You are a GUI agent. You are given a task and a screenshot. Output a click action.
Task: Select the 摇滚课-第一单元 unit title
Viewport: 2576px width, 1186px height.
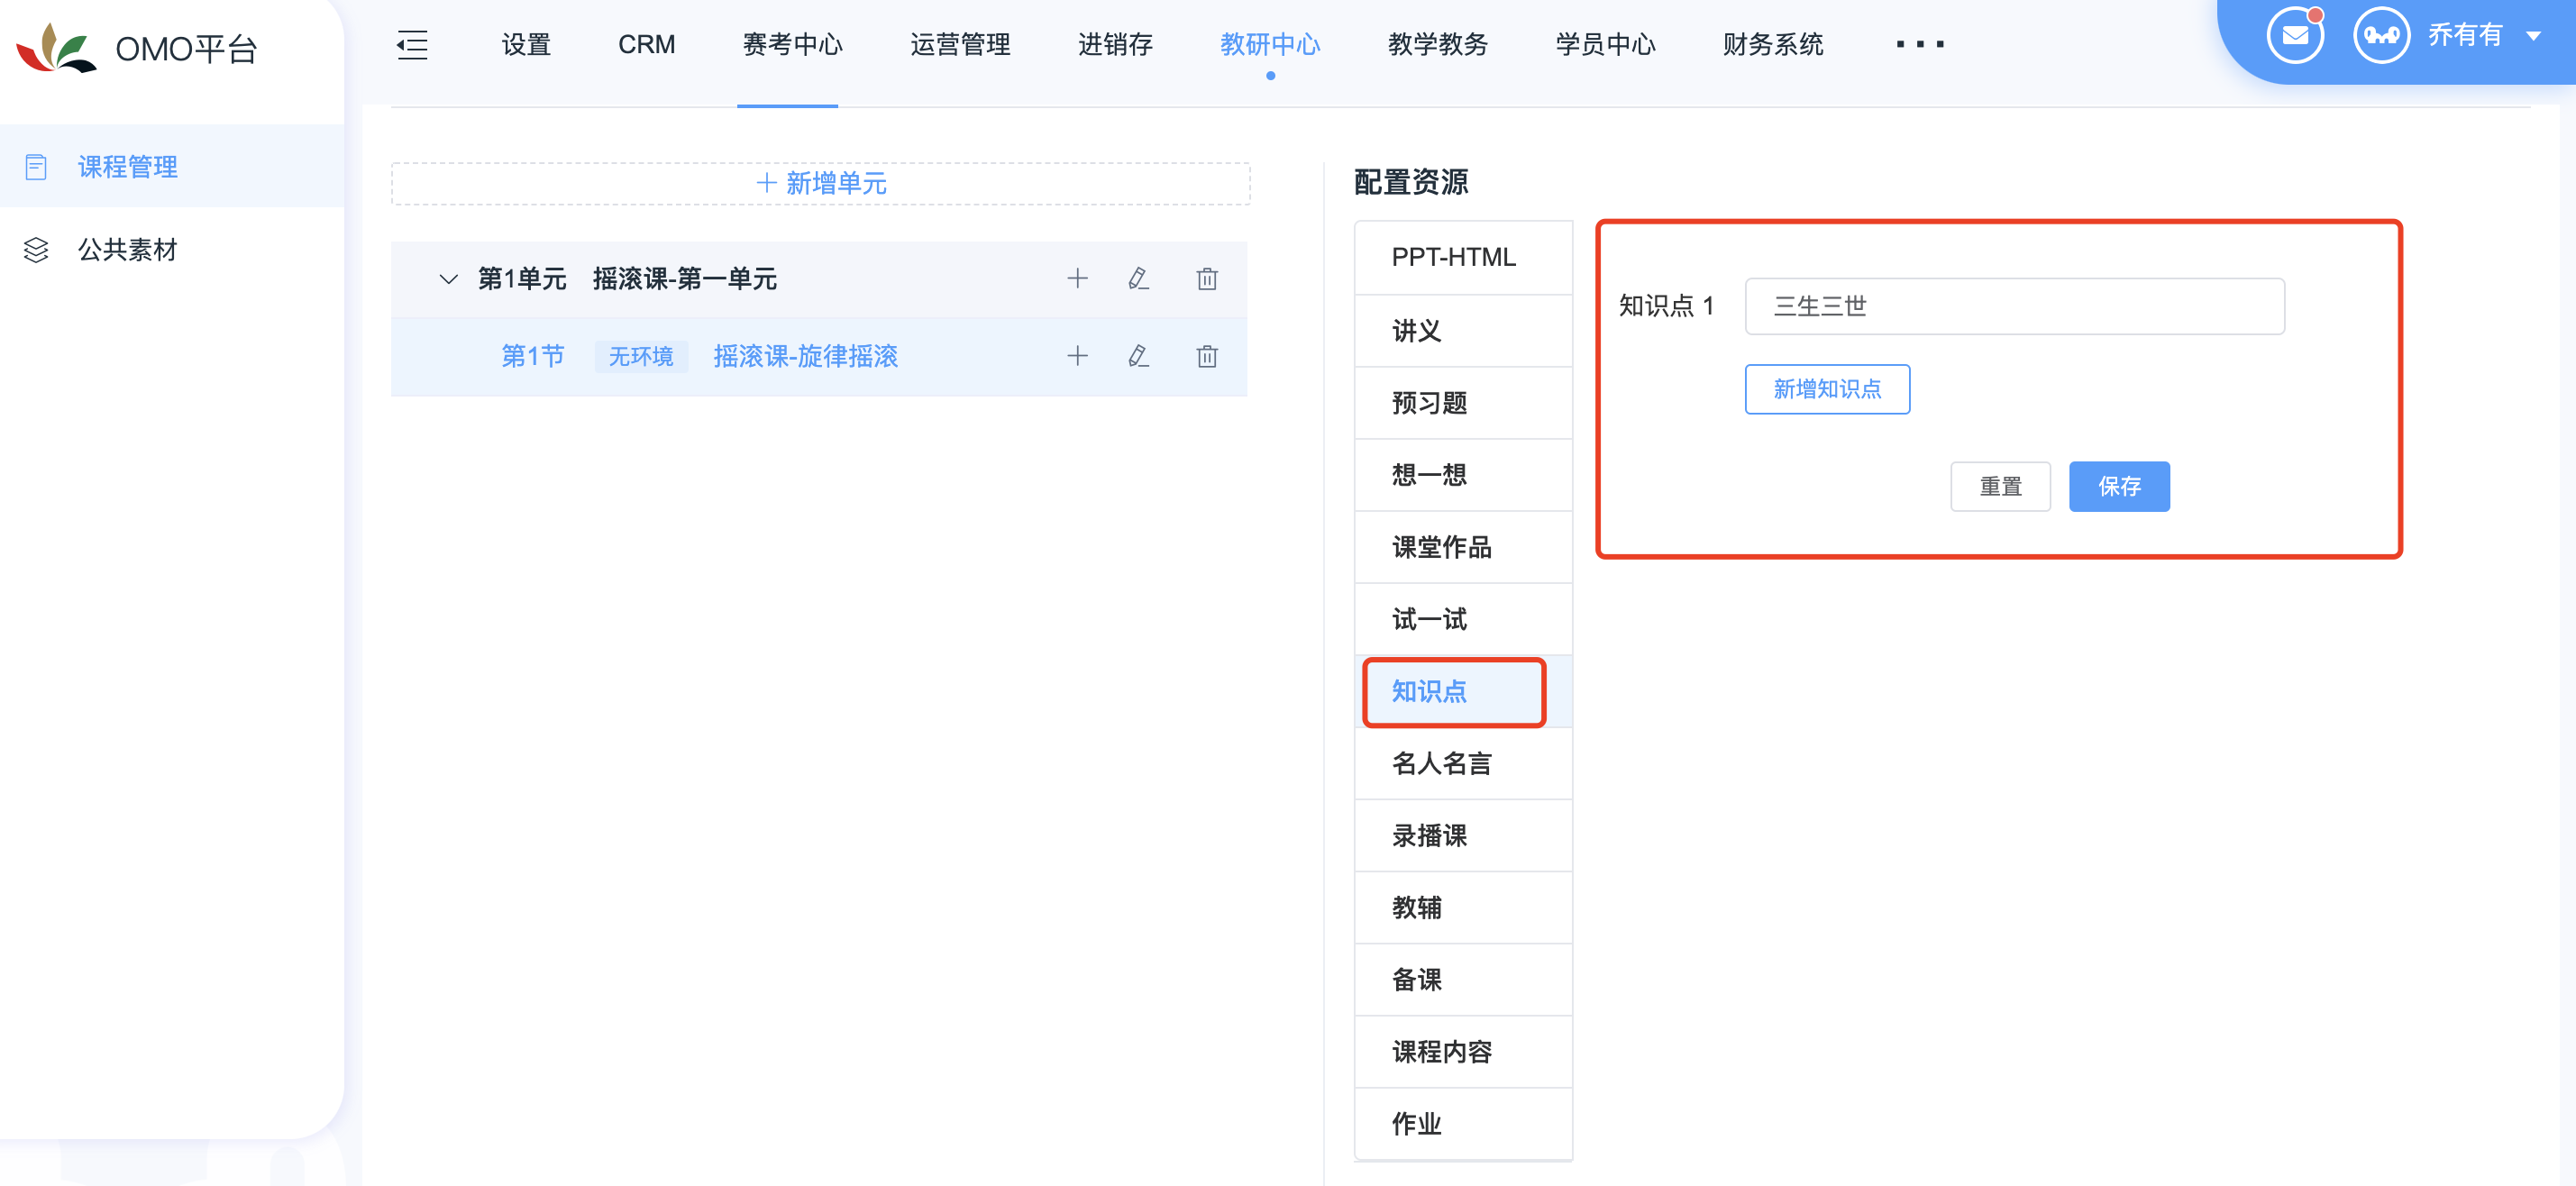(x=684, y=279)
